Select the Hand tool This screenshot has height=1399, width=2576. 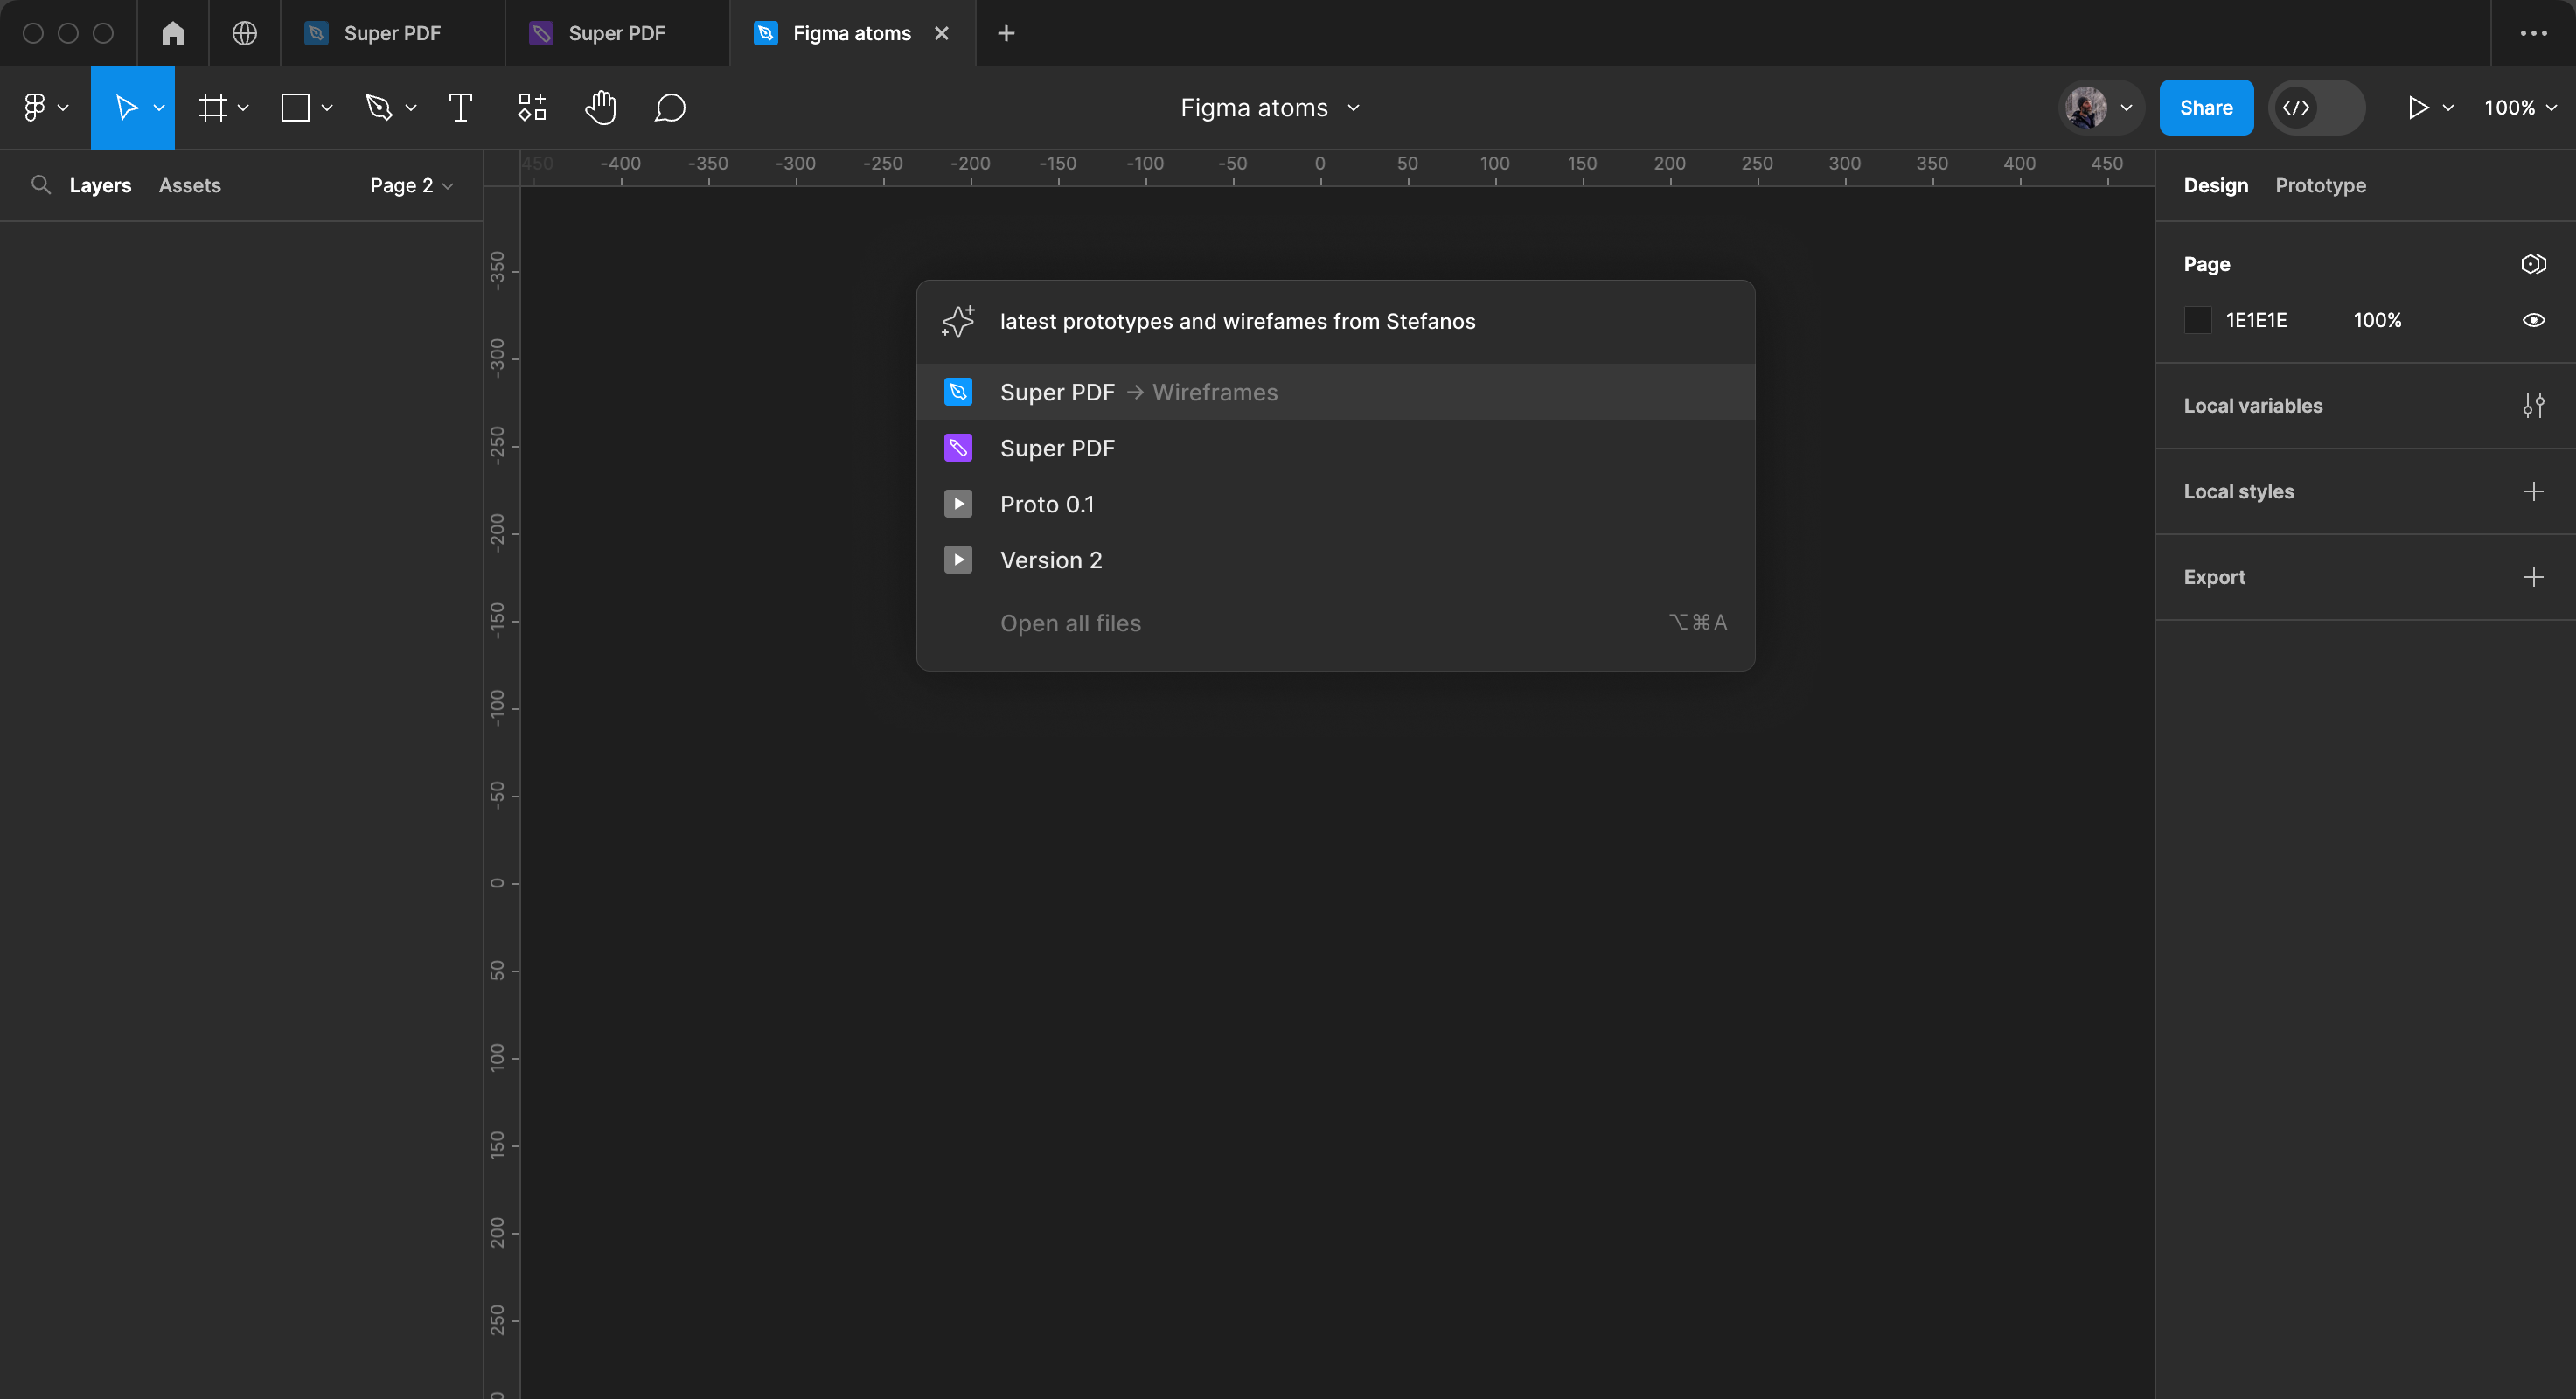[600, 107]
